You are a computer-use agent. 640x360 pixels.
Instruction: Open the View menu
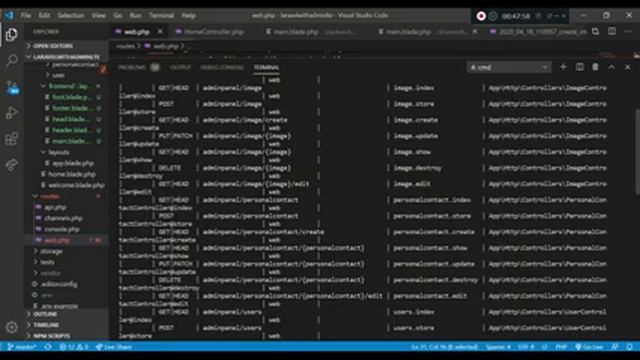click(x=98, y=15)
